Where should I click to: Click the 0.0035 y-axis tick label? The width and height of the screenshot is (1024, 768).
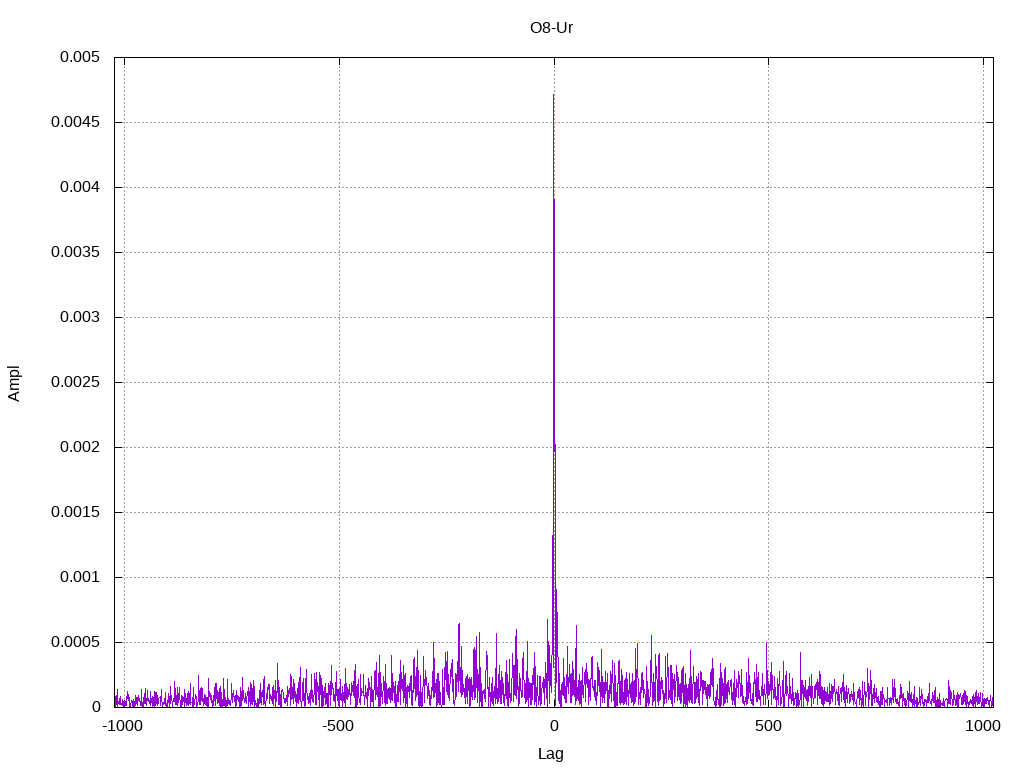pos(75,252)
